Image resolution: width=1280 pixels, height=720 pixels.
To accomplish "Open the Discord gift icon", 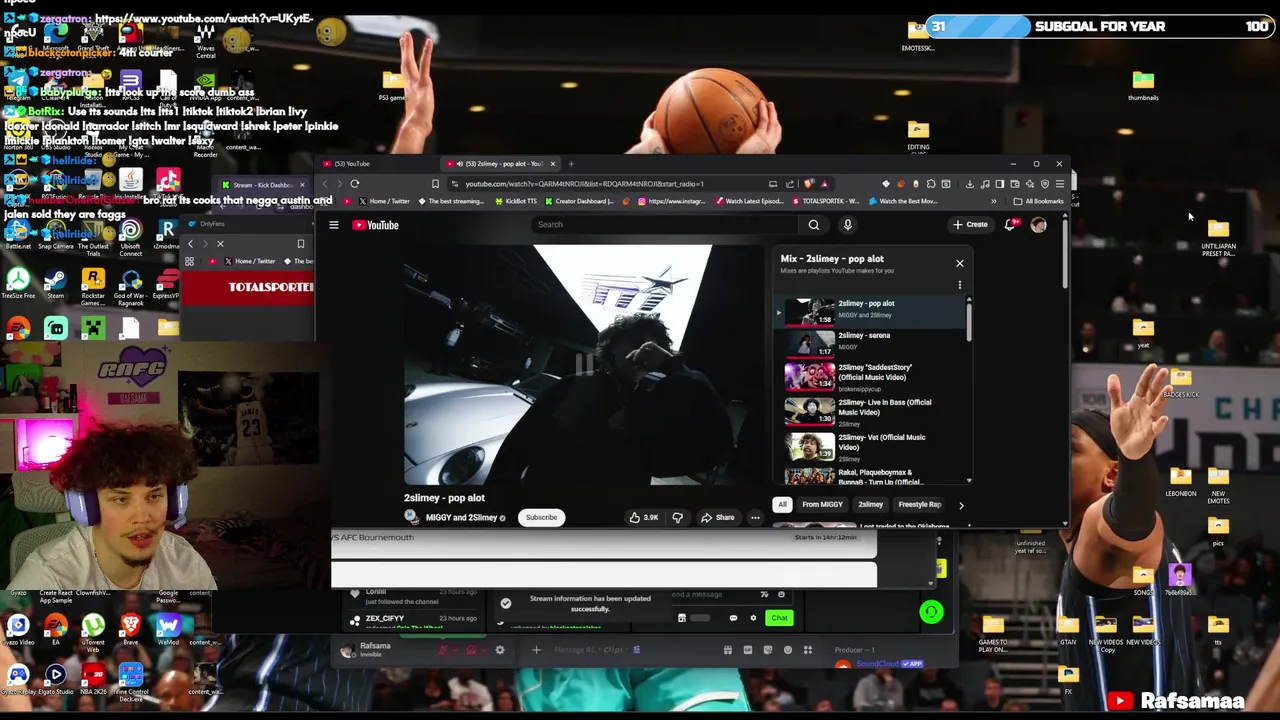I will point(728,650).
